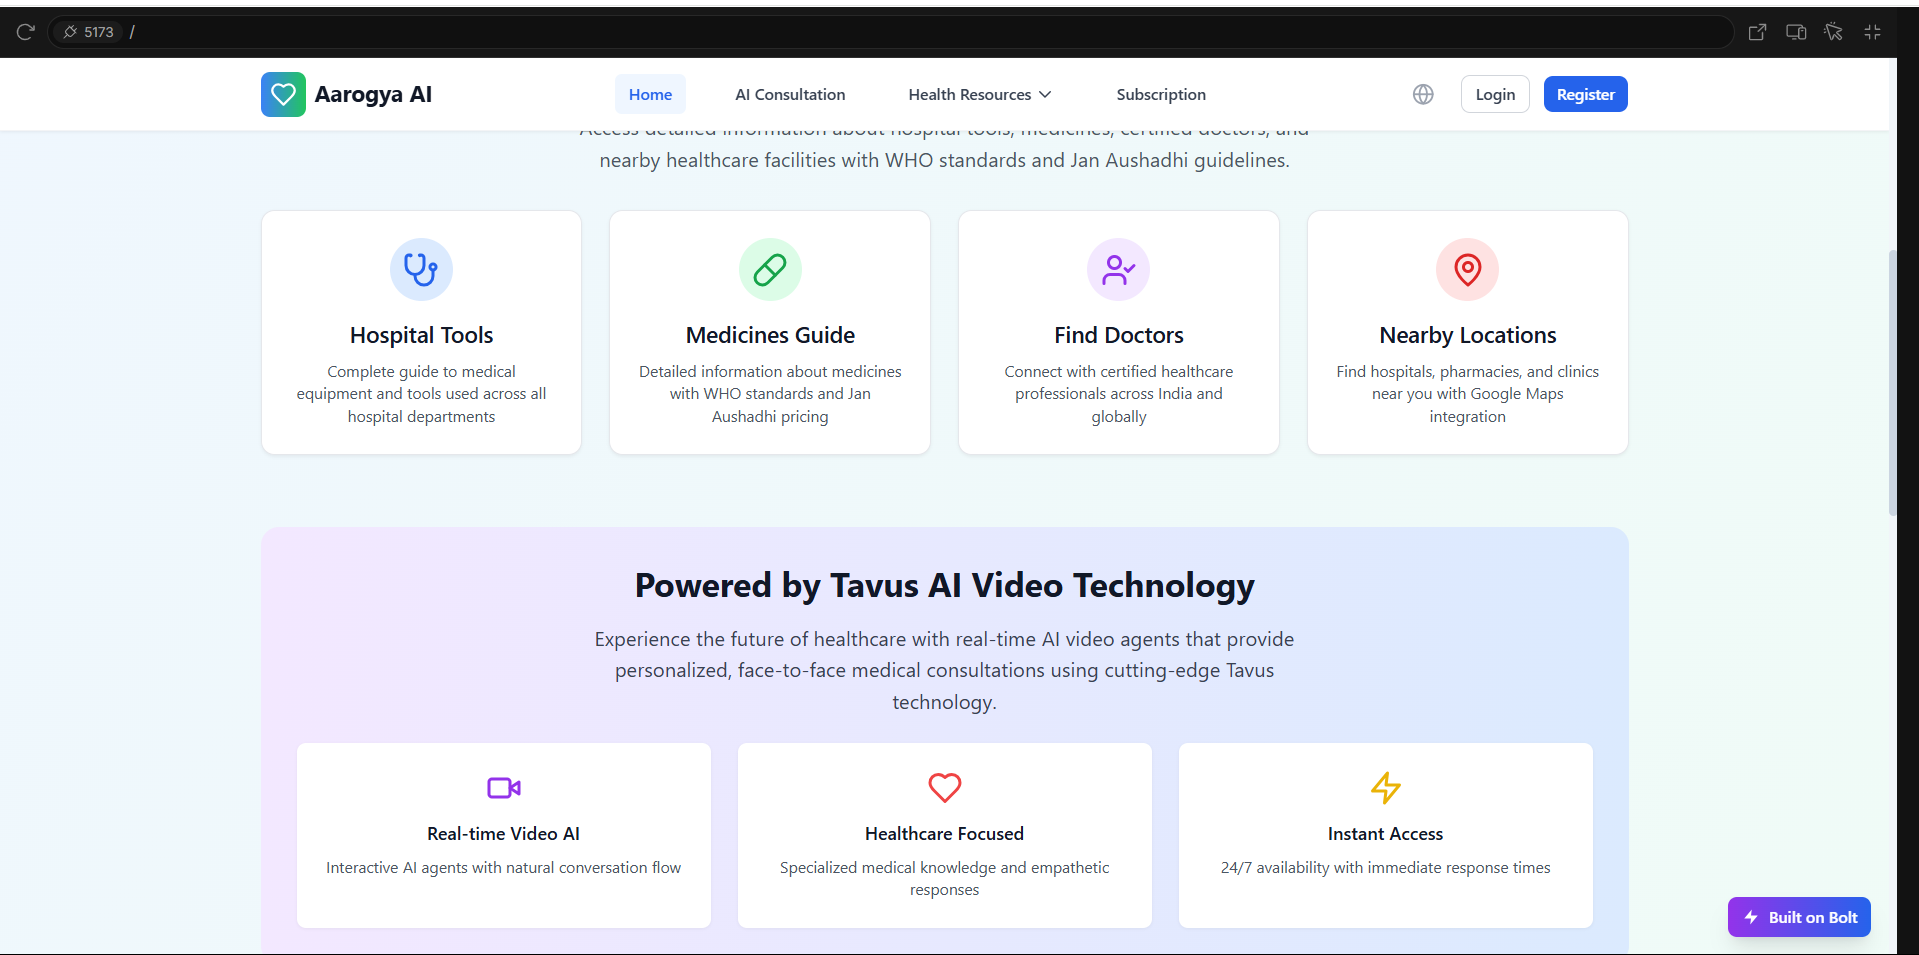Open the Subscription nav item
This screenshot has width=1919, height=955.
[1161, 94]
